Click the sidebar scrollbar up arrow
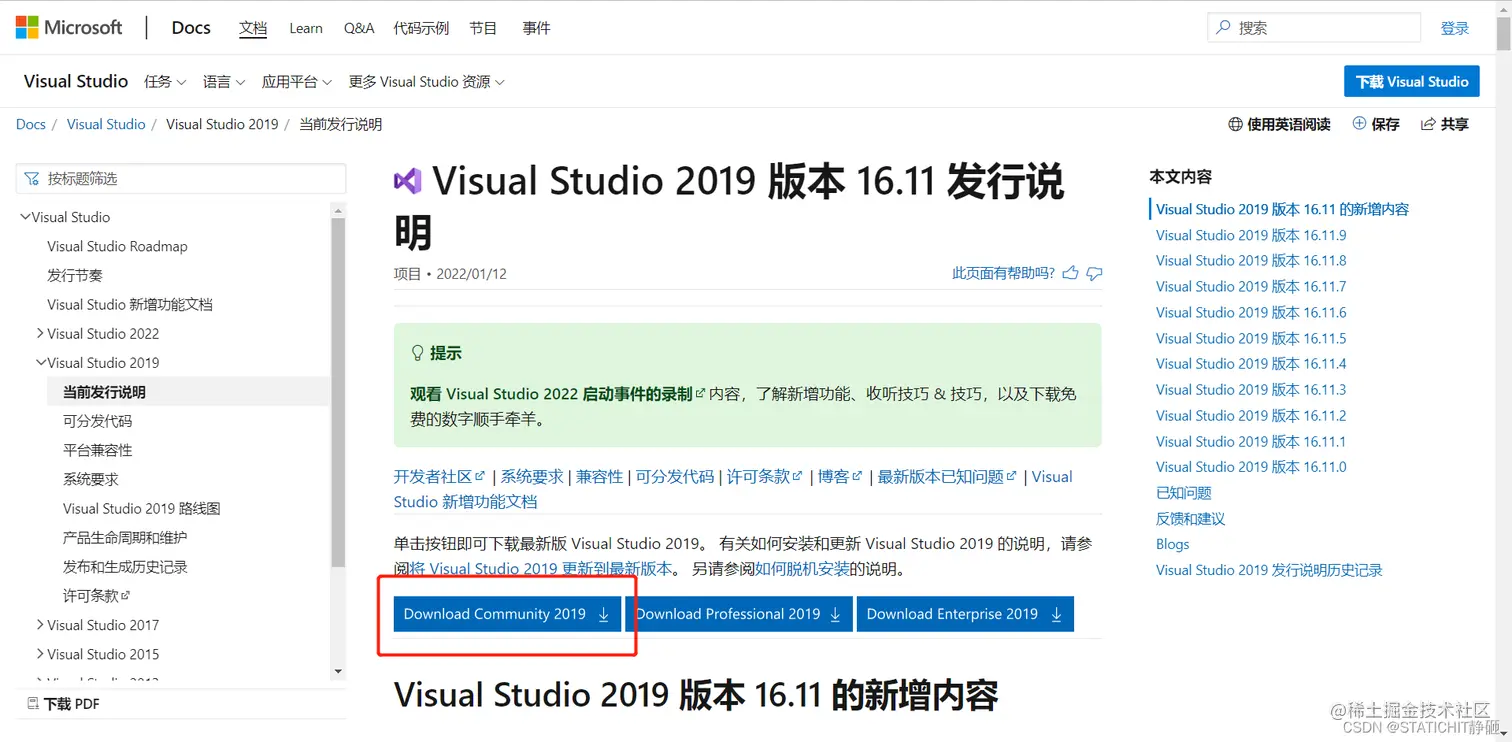This screenshot has height=742, width=1512. coord(338,210)
